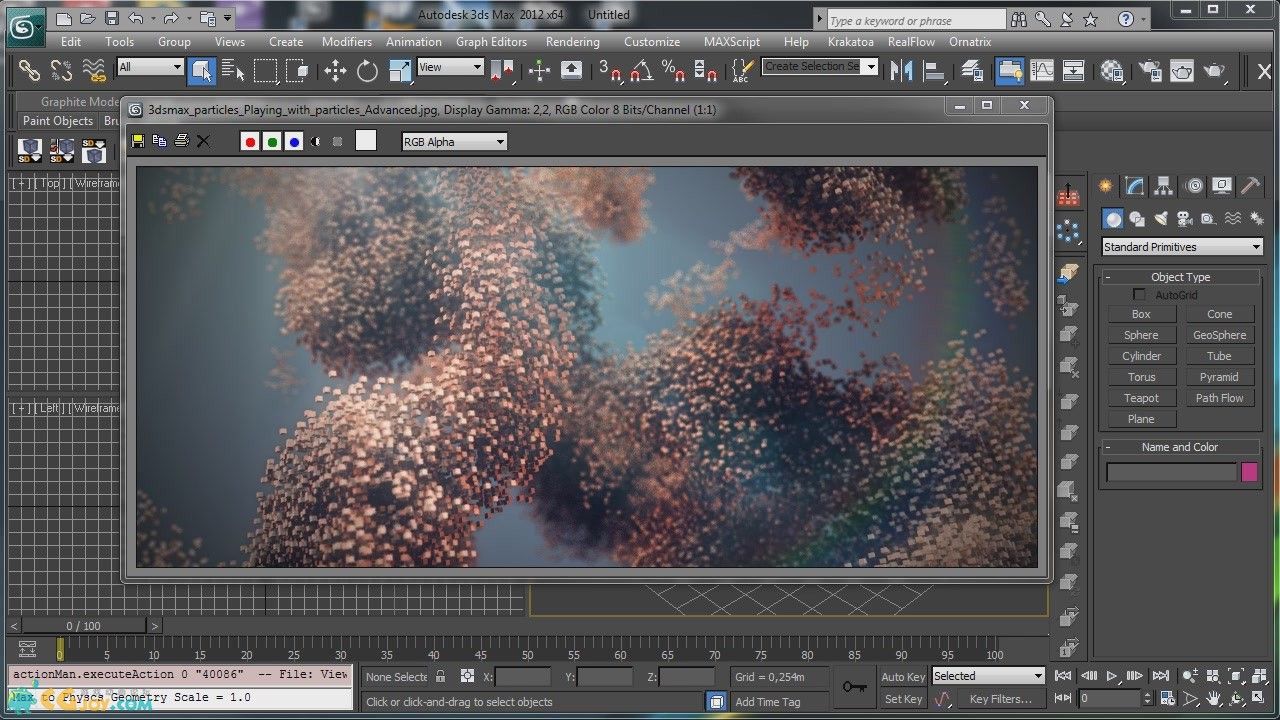
Task: Collapse the Object Type rollout
Action: pyautogui.click(x=1180, y=277)
